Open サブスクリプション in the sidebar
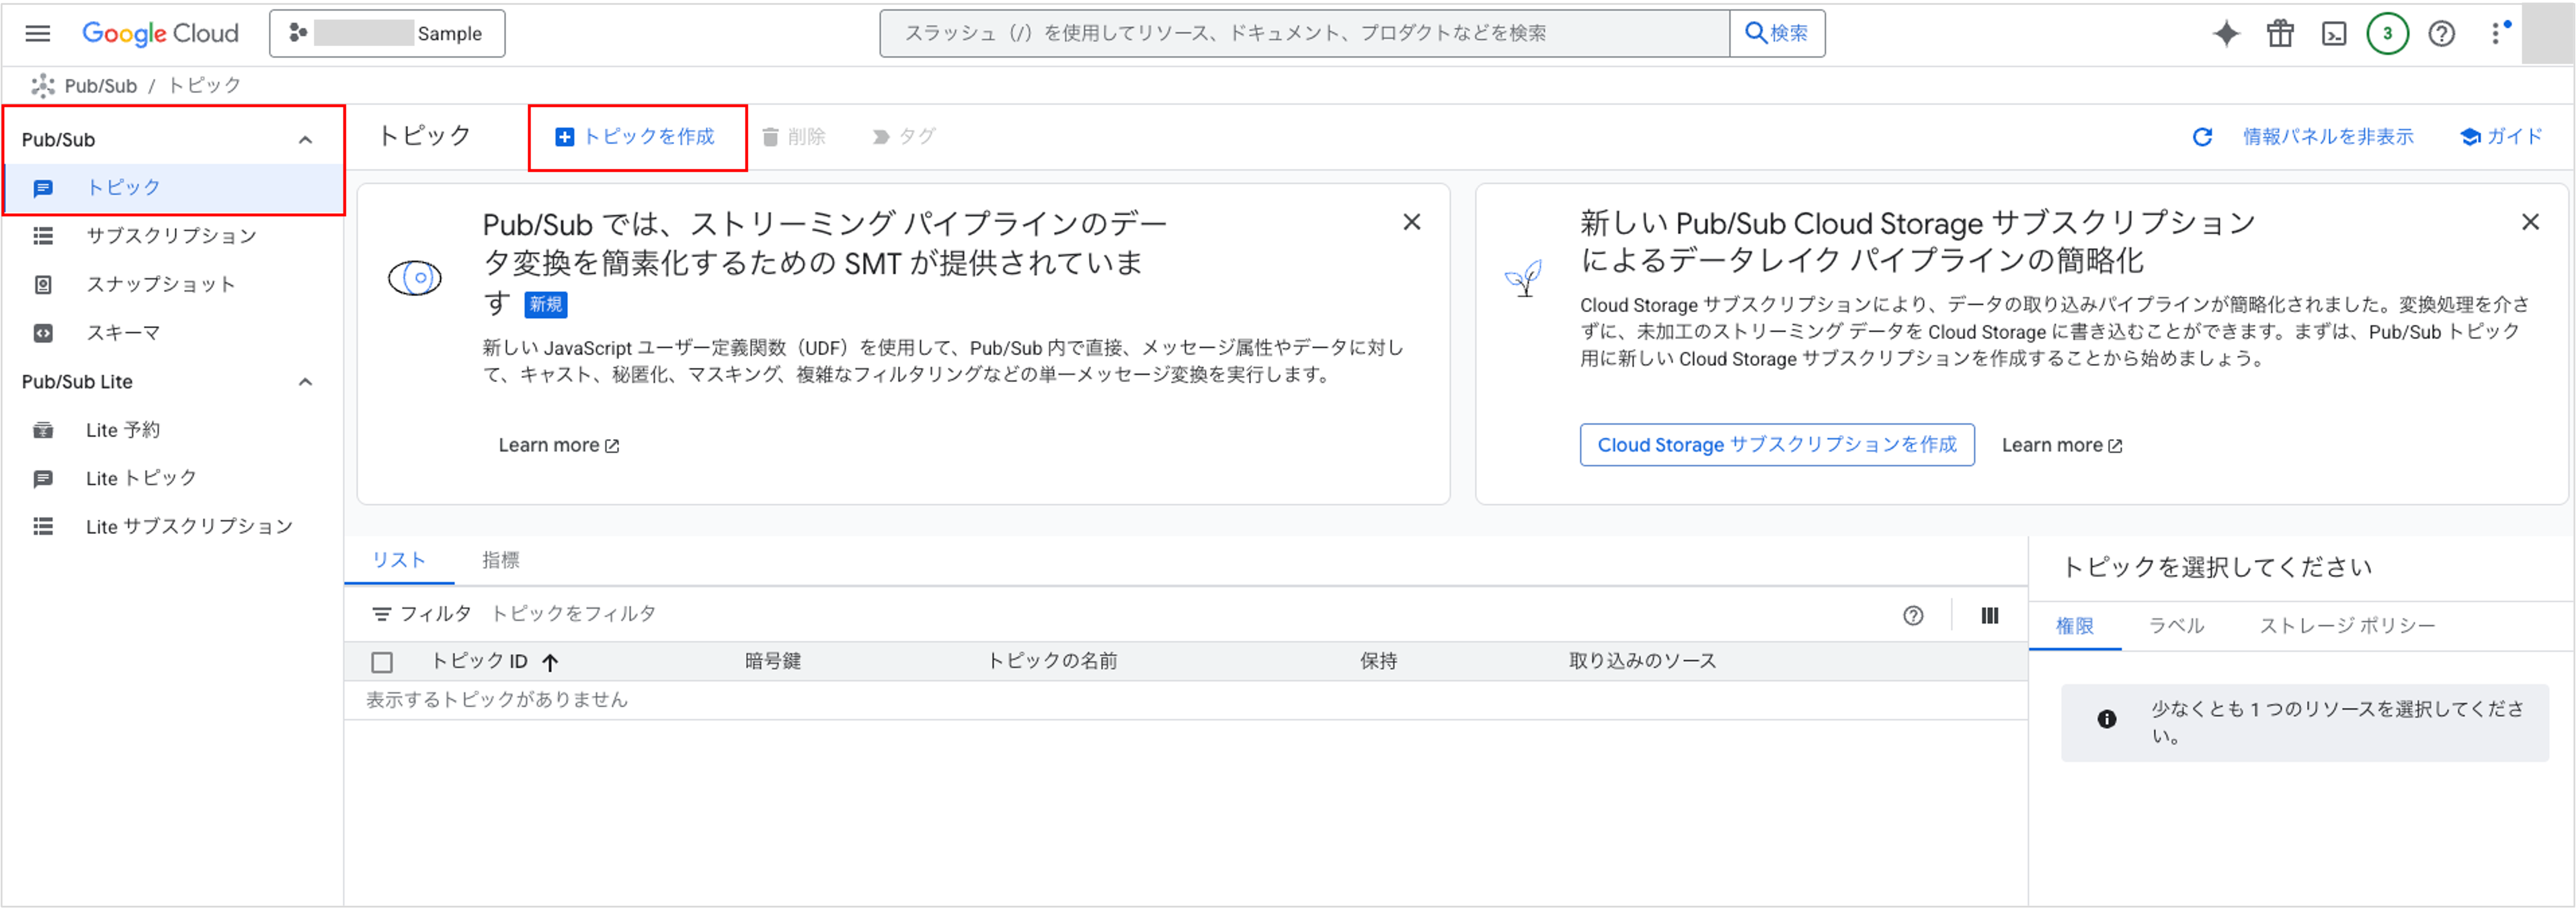The height and width of the screenshot is (910, 2576). tap(172, 236)
